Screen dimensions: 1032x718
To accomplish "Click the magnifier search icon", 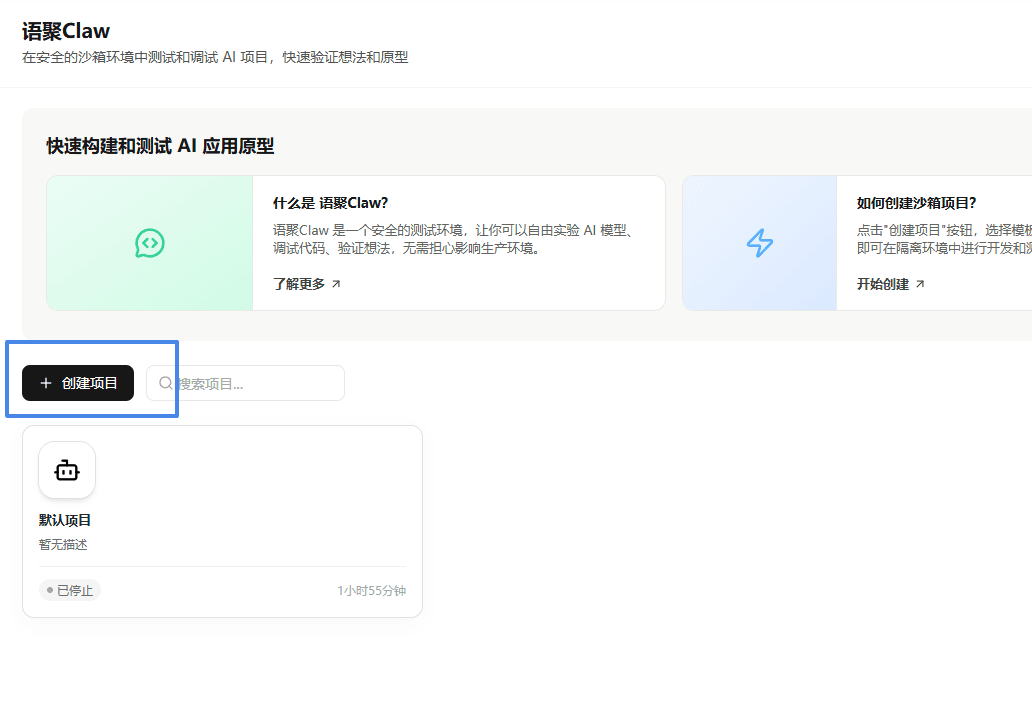I will [166, 383].
